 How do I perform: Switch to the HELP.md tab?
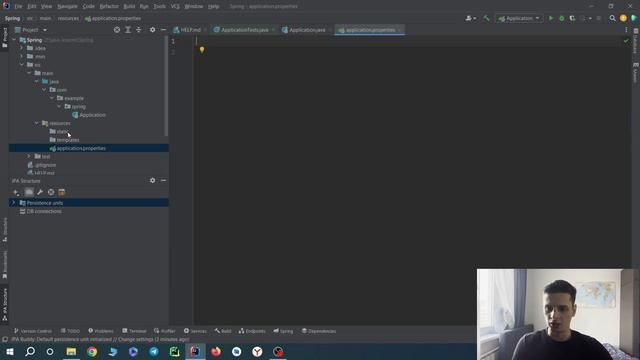pyautogui.click(x=190, y=30)
